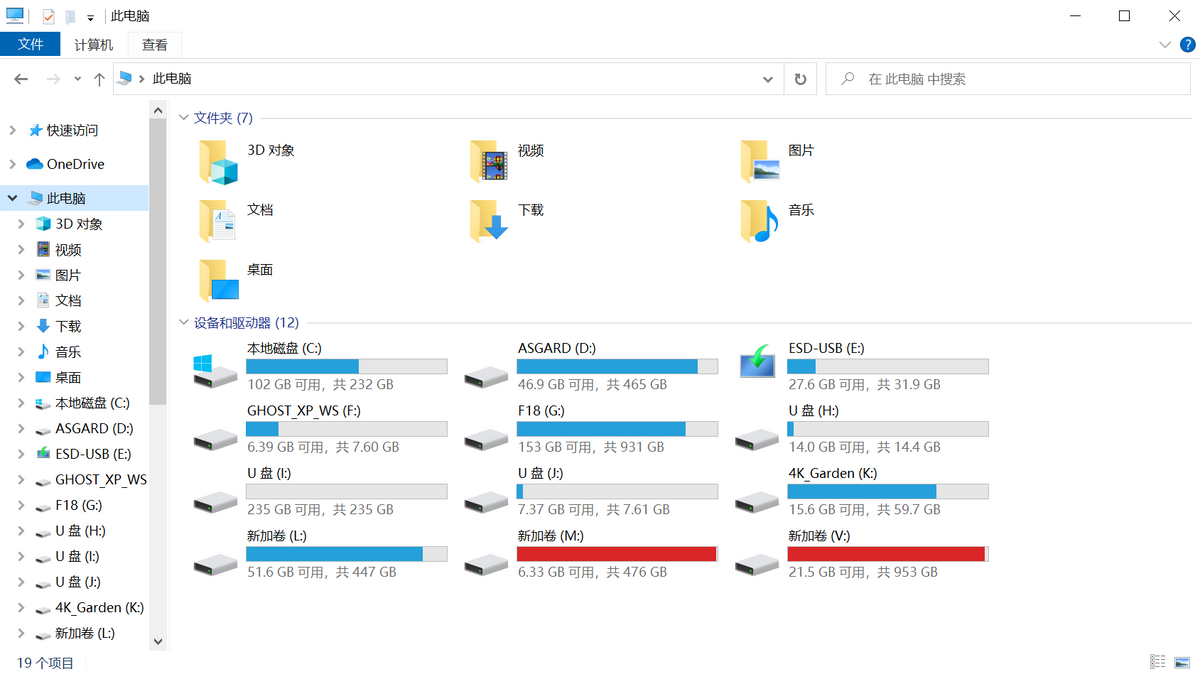The width and height of the screenshot is (1200, 676).
Task: Open the 查看 ribbon tab
Action: [x=155, y=45]
